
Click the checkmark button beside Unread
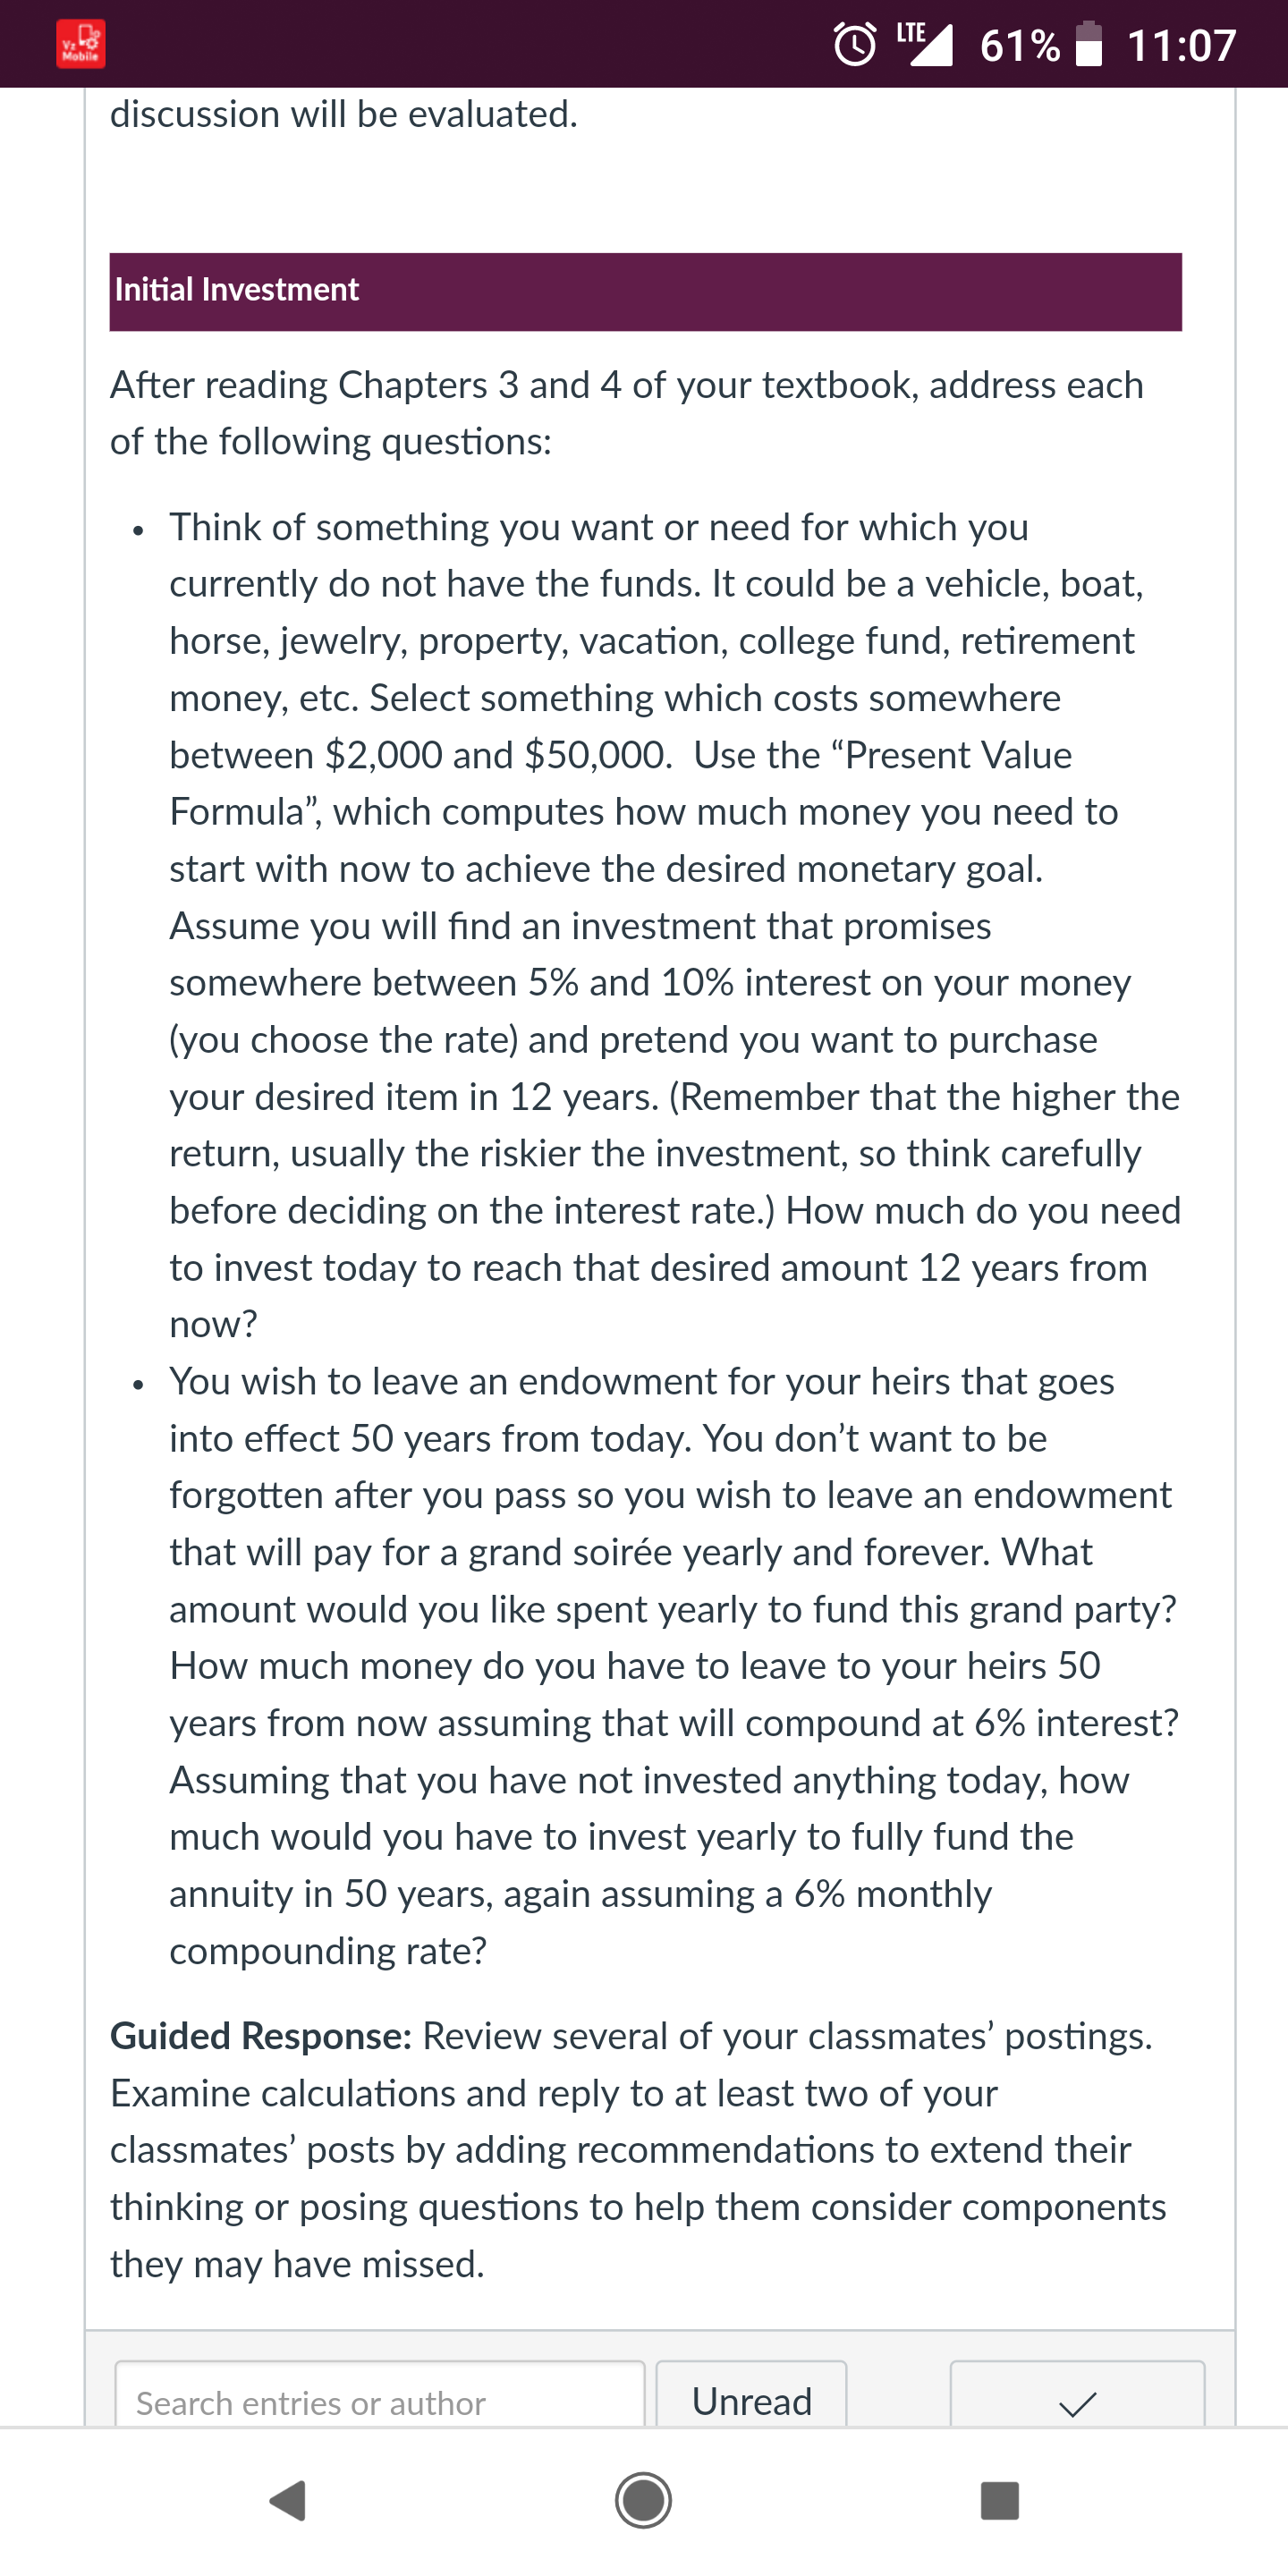click(1077, 2397)
